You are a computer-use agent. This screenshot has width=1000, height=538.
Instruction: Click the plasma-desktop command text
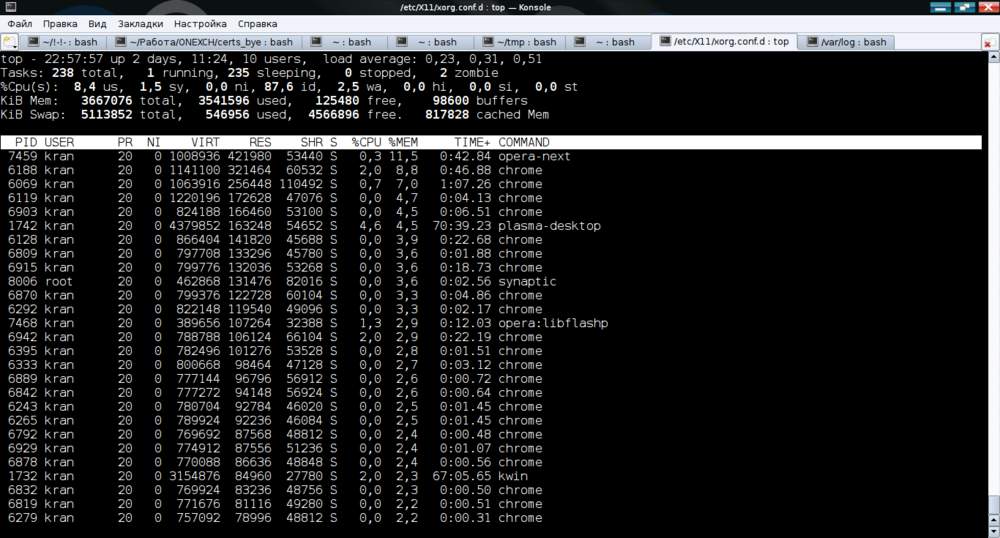550,226
